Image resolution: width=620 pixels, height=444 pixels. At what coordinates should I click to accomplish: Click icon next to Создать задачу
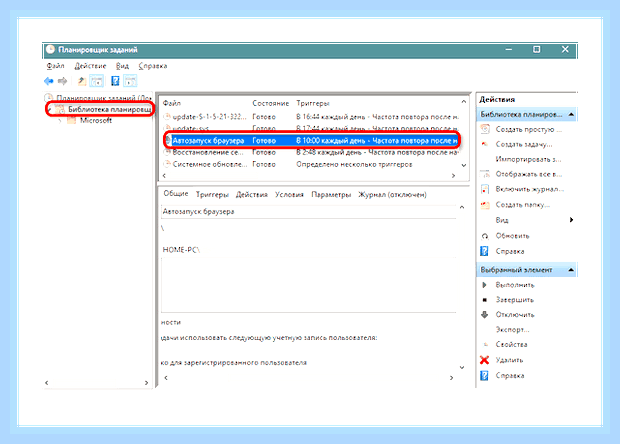[x=485, y=144]
